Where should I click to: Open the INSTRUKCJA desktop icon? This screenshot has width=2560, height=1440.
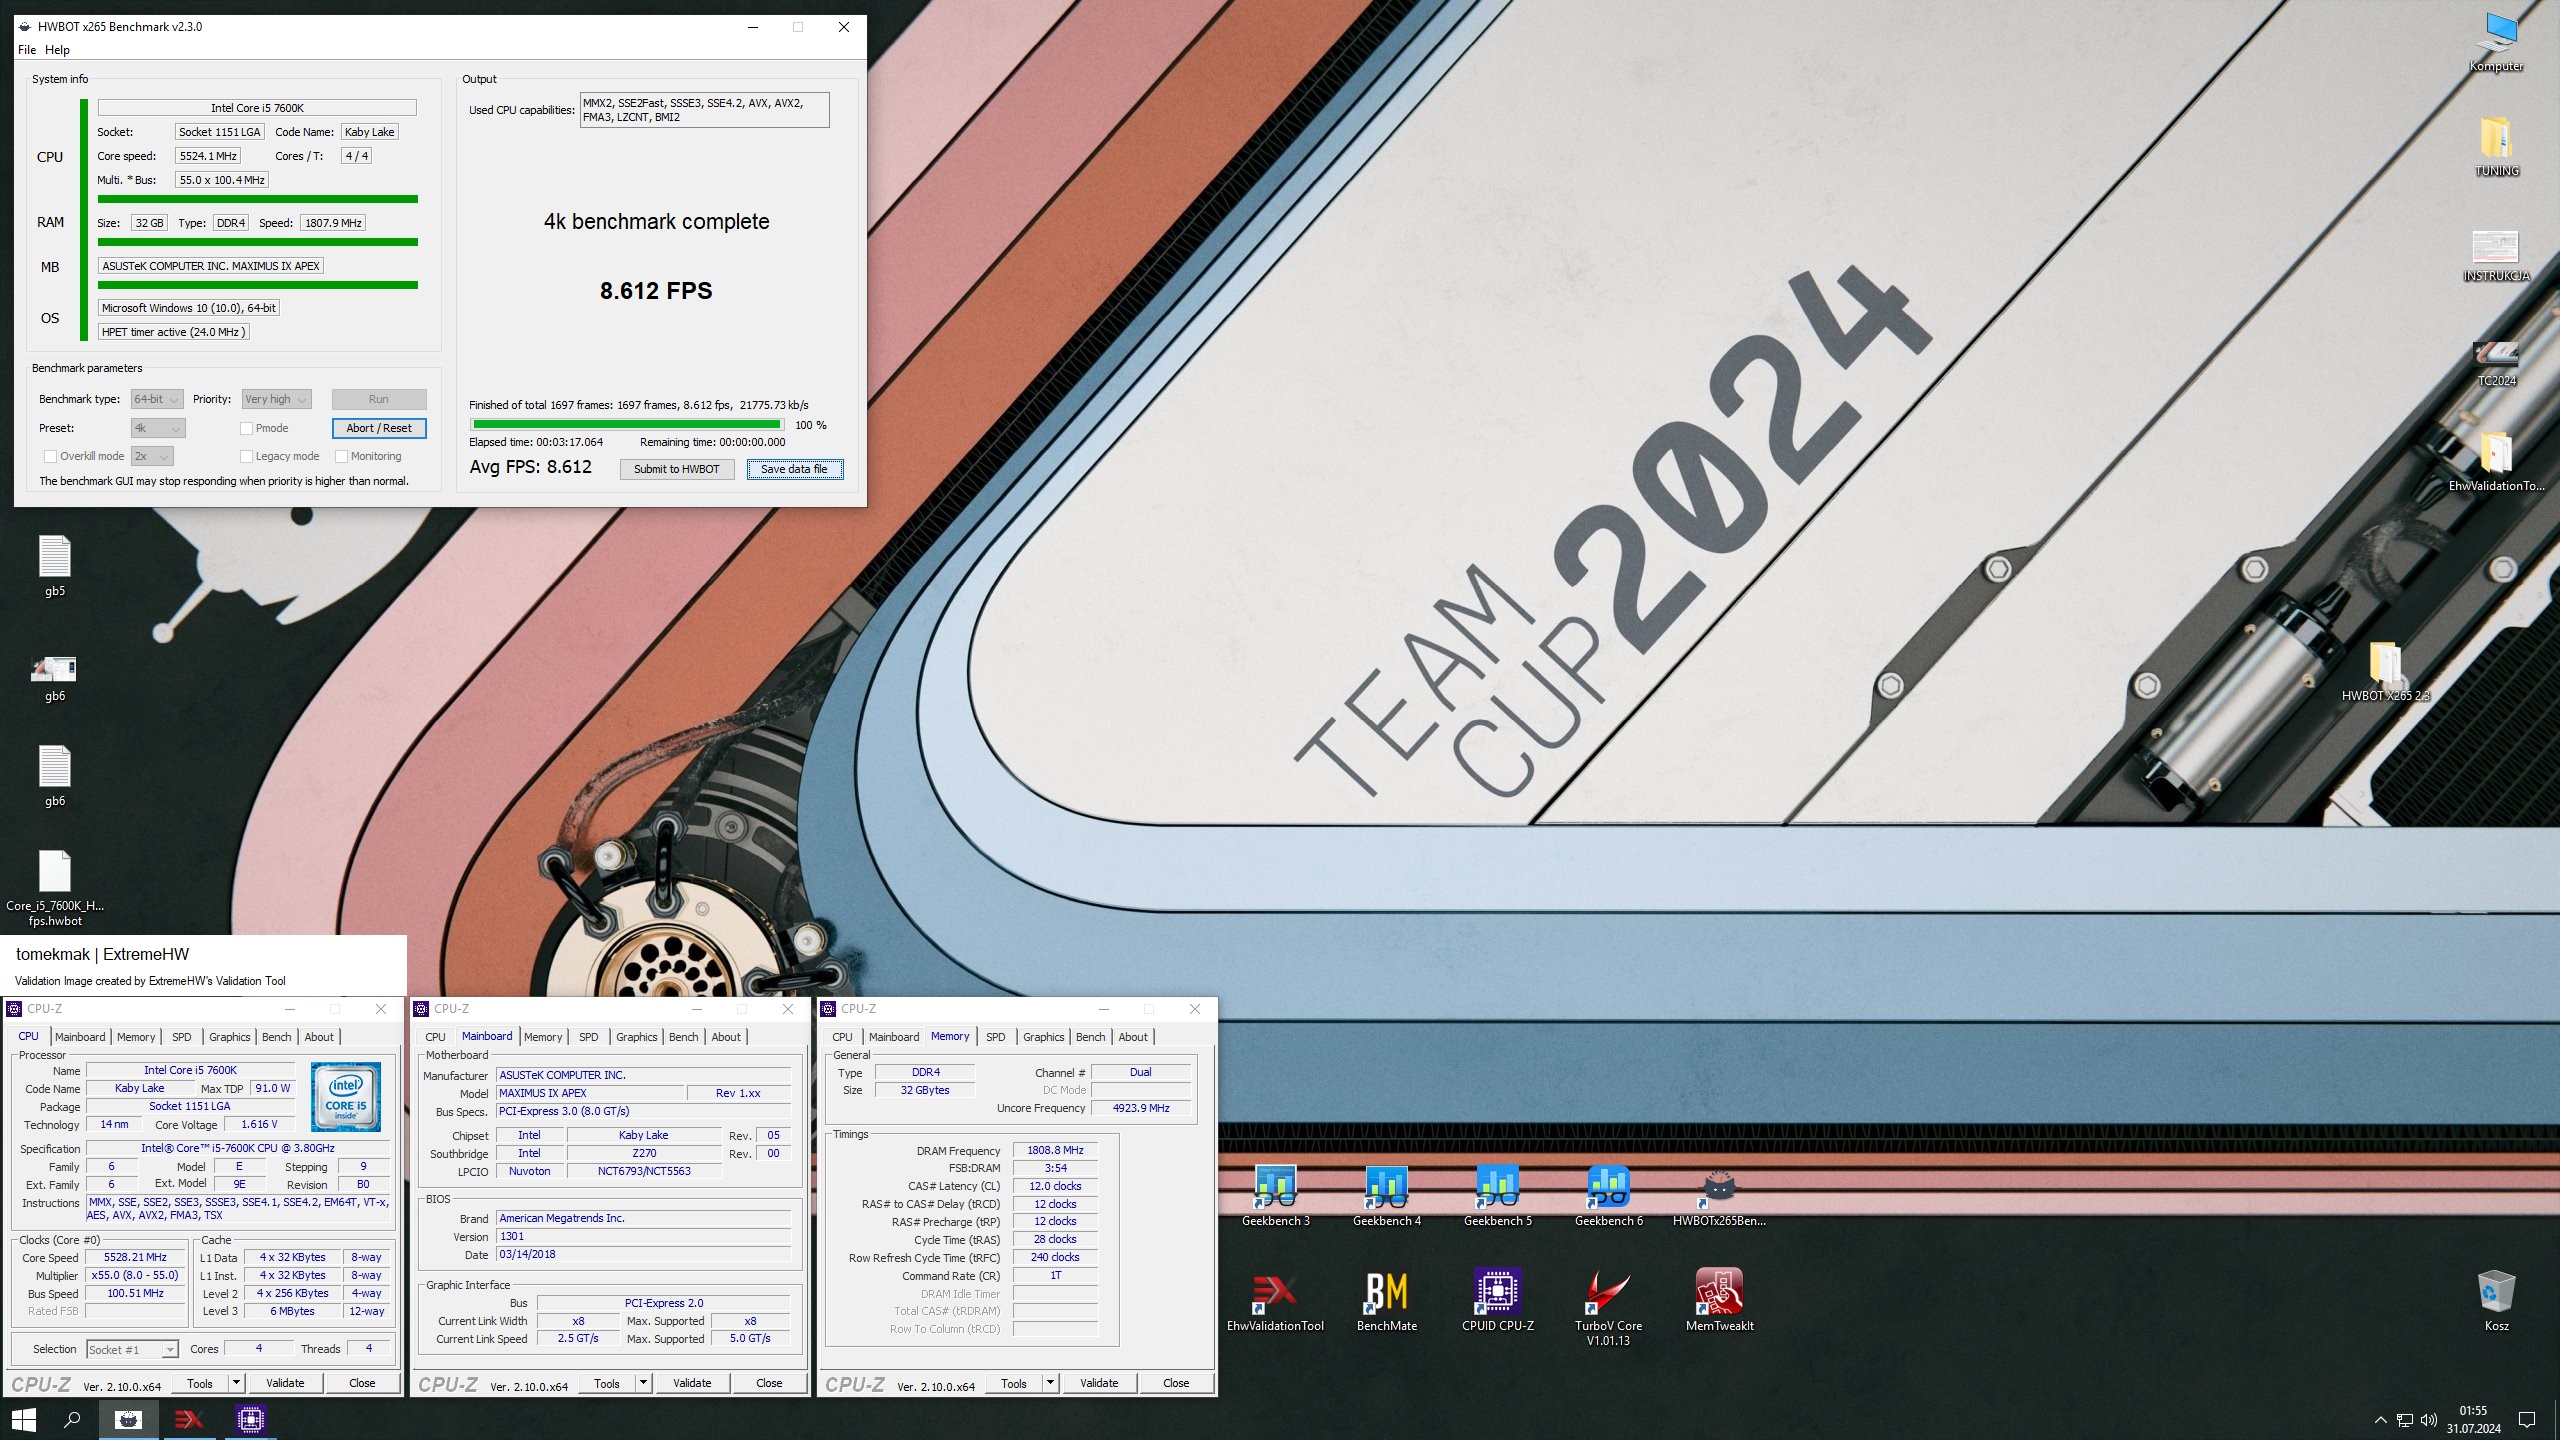click(2496, 255)
